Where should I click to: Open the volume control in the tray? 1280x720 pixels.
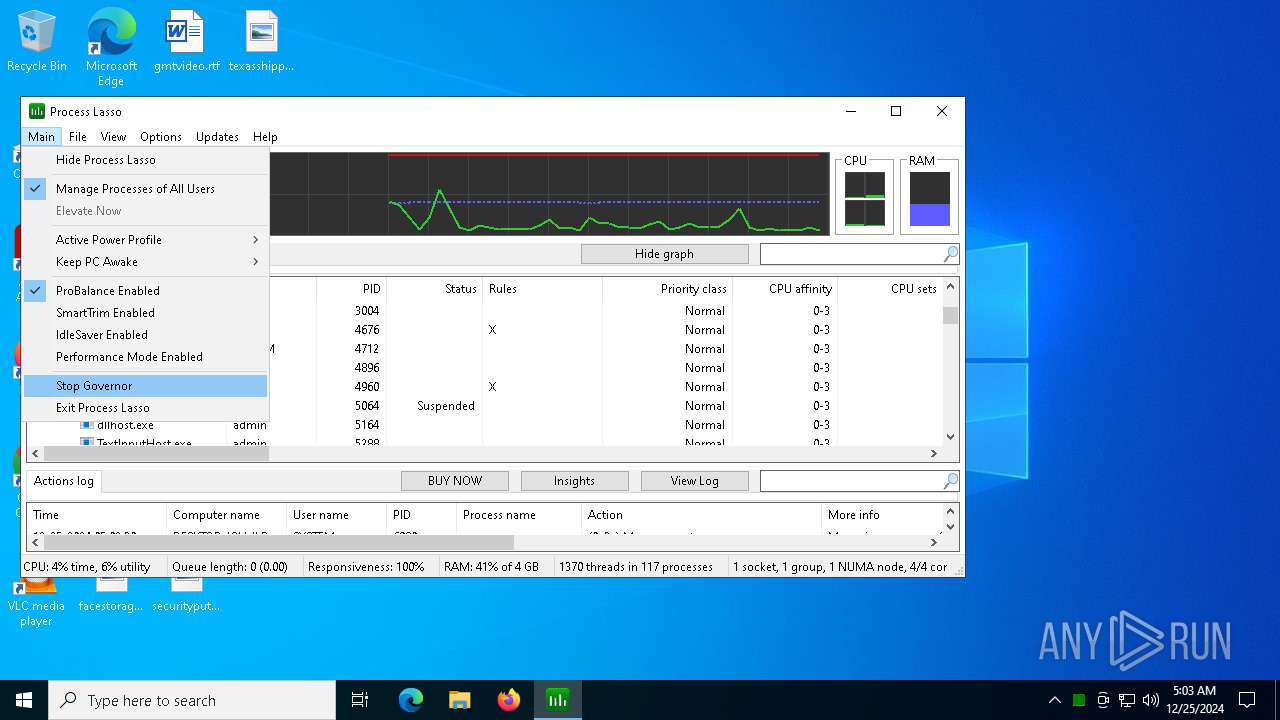[1151, 700]
